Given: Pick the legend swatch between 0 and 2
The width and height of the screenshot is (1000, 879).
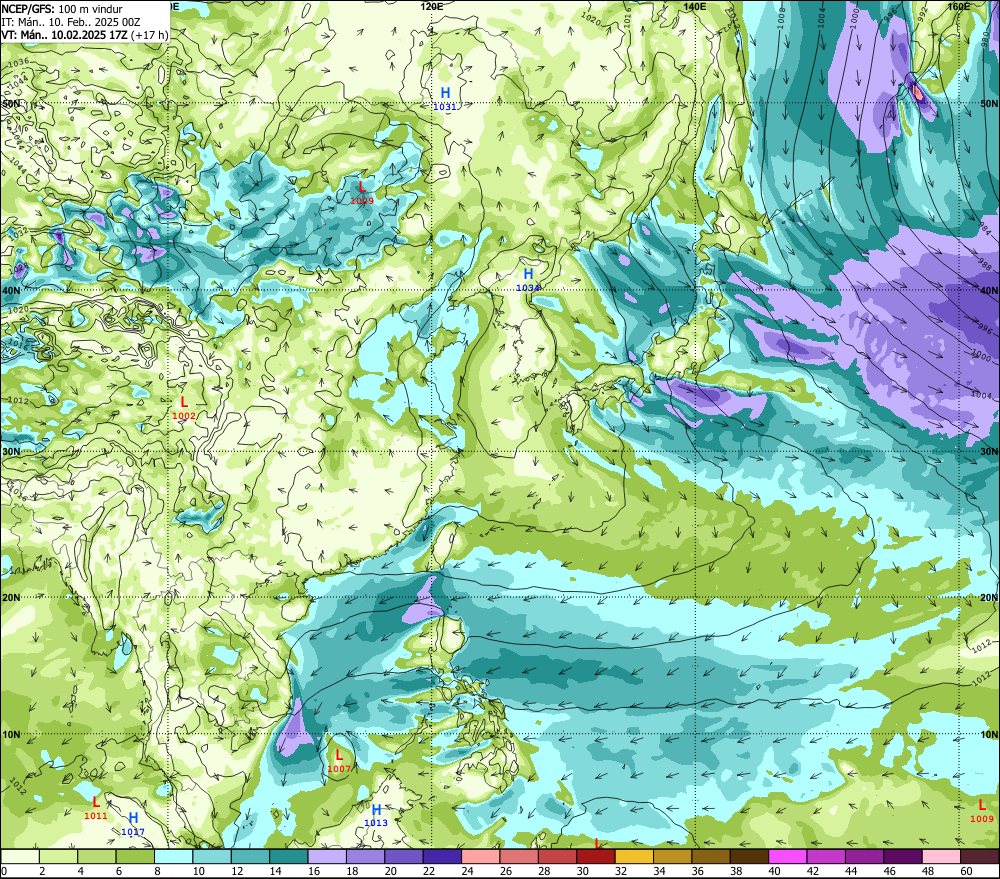Looking at the screenshot, I should (20, 856).
